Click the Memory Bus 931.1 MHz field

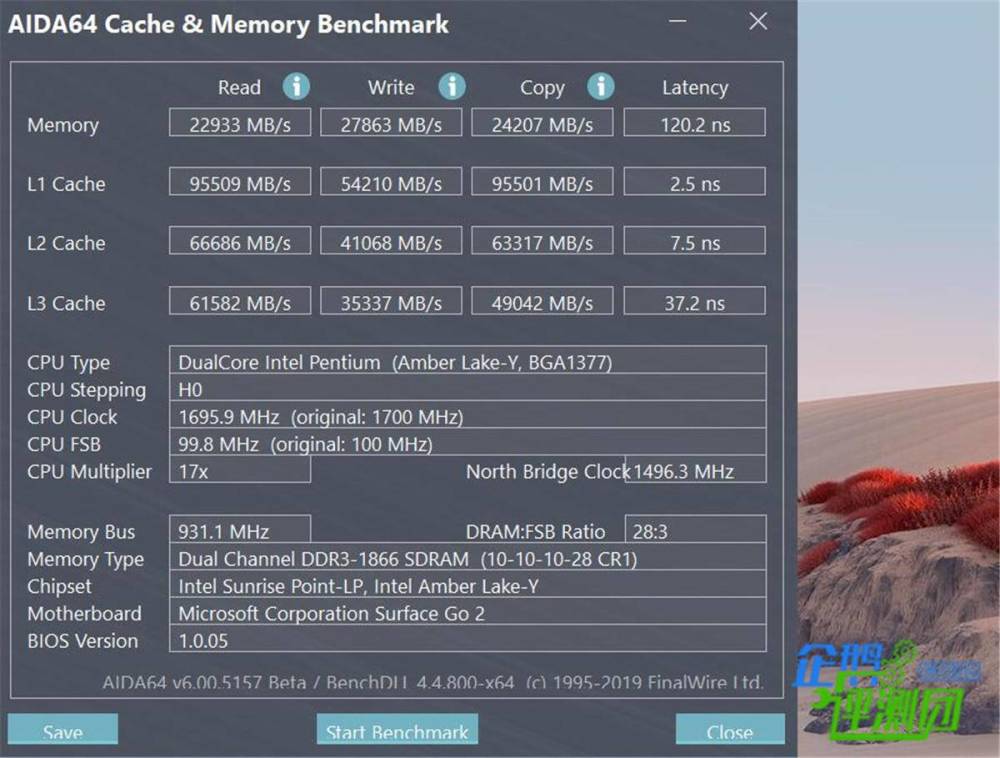(240, 530)
